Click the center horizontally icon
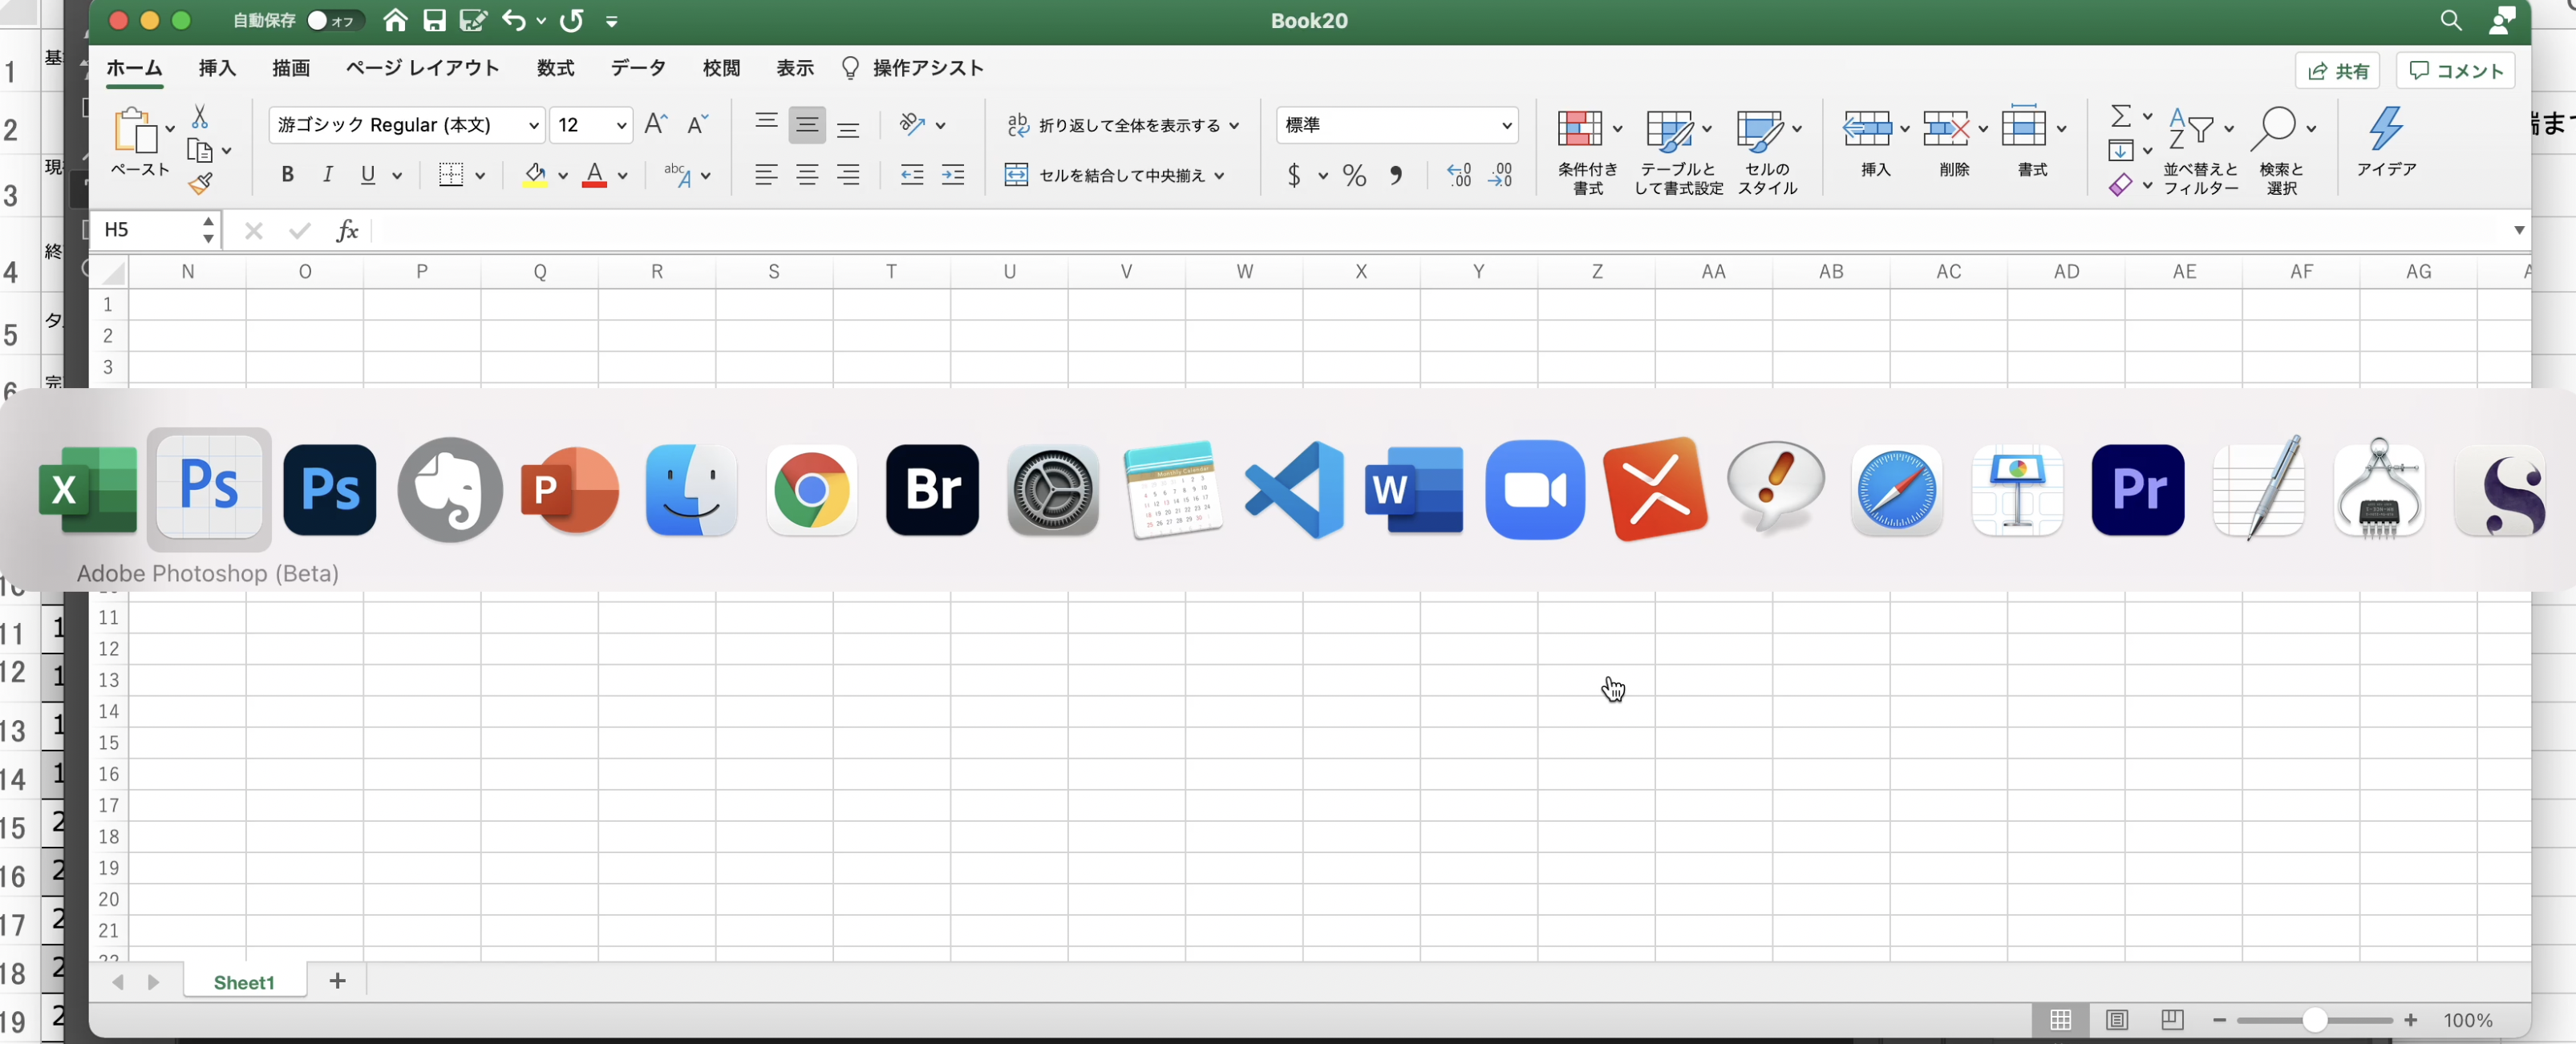Image resolution: width=2576 pixels, height=1044 pixels. click(x=807, y=175)
